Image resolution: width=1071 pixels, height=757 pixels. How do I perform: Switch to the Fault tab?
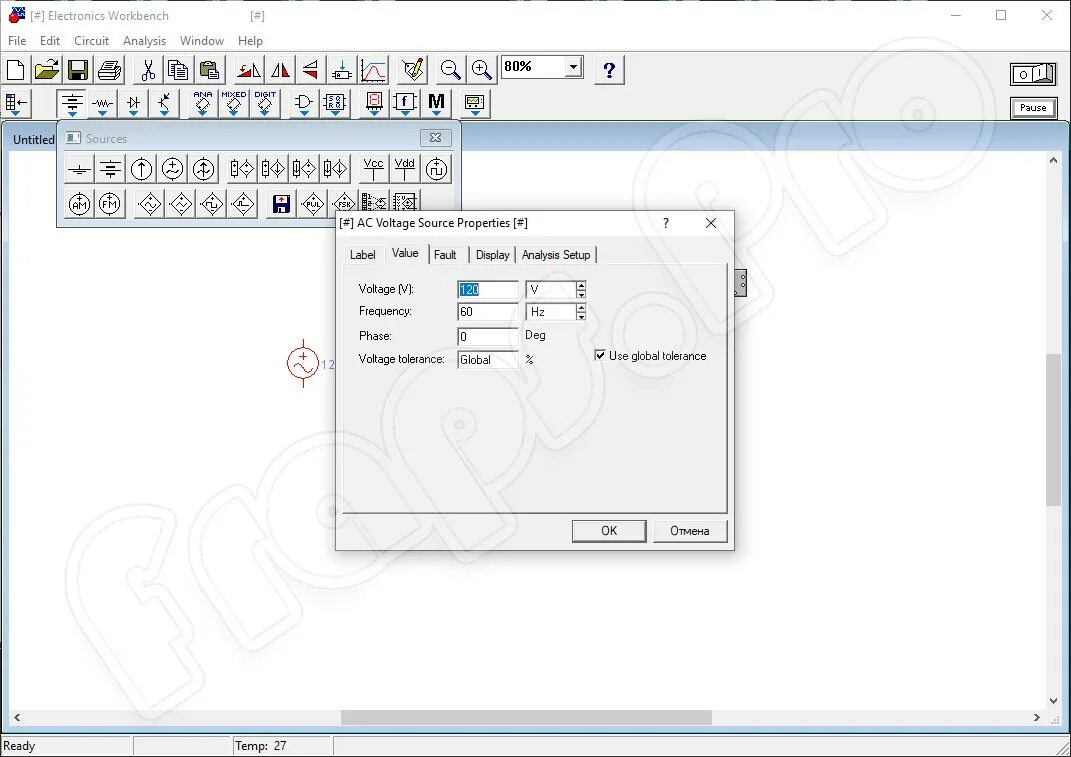tap(445, 255)
